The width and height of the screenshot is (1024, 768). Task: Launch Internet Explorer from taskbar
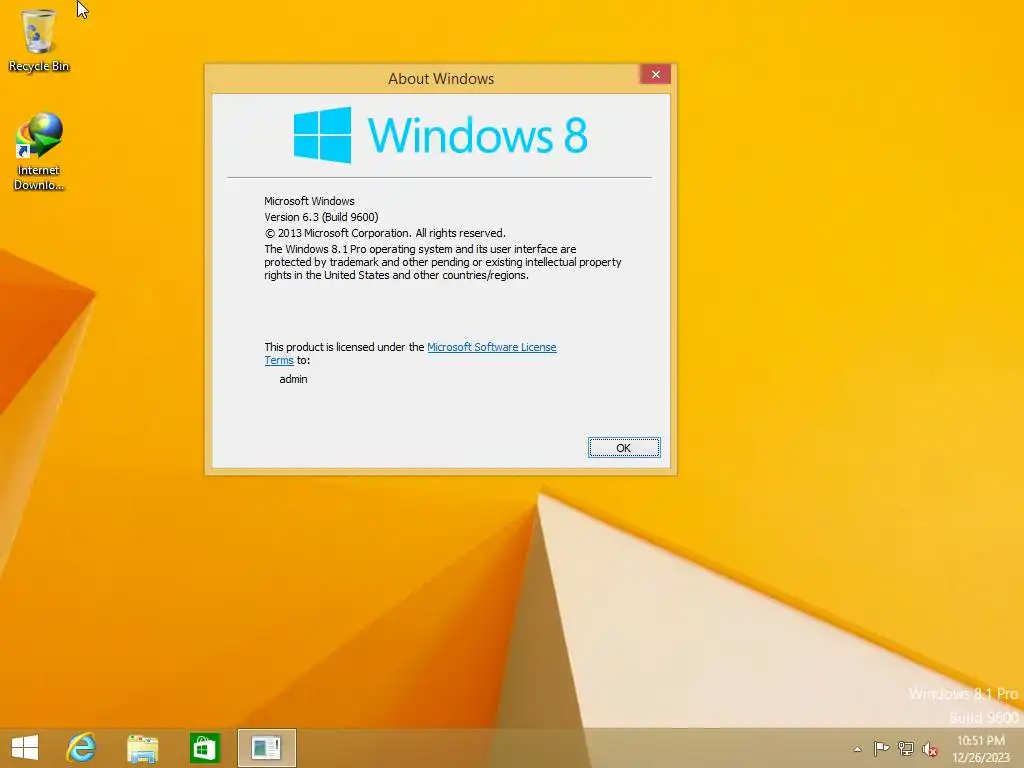(82, 748)
